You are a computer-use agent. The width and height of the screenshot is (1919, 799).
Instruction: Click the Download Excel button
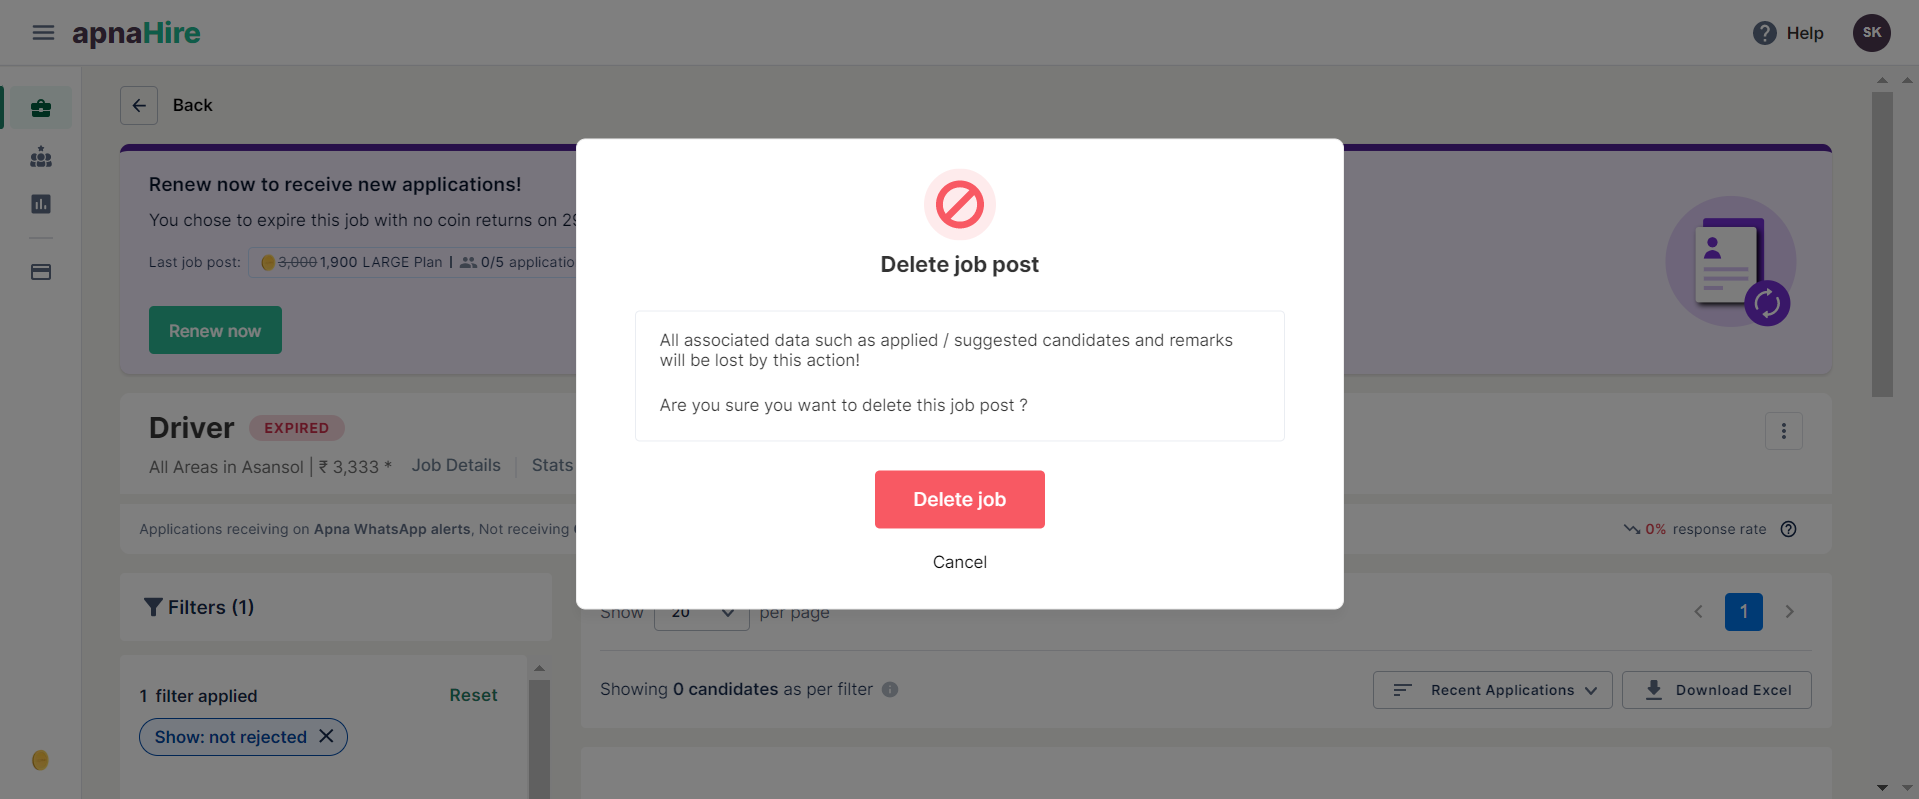pos(1716,690)
